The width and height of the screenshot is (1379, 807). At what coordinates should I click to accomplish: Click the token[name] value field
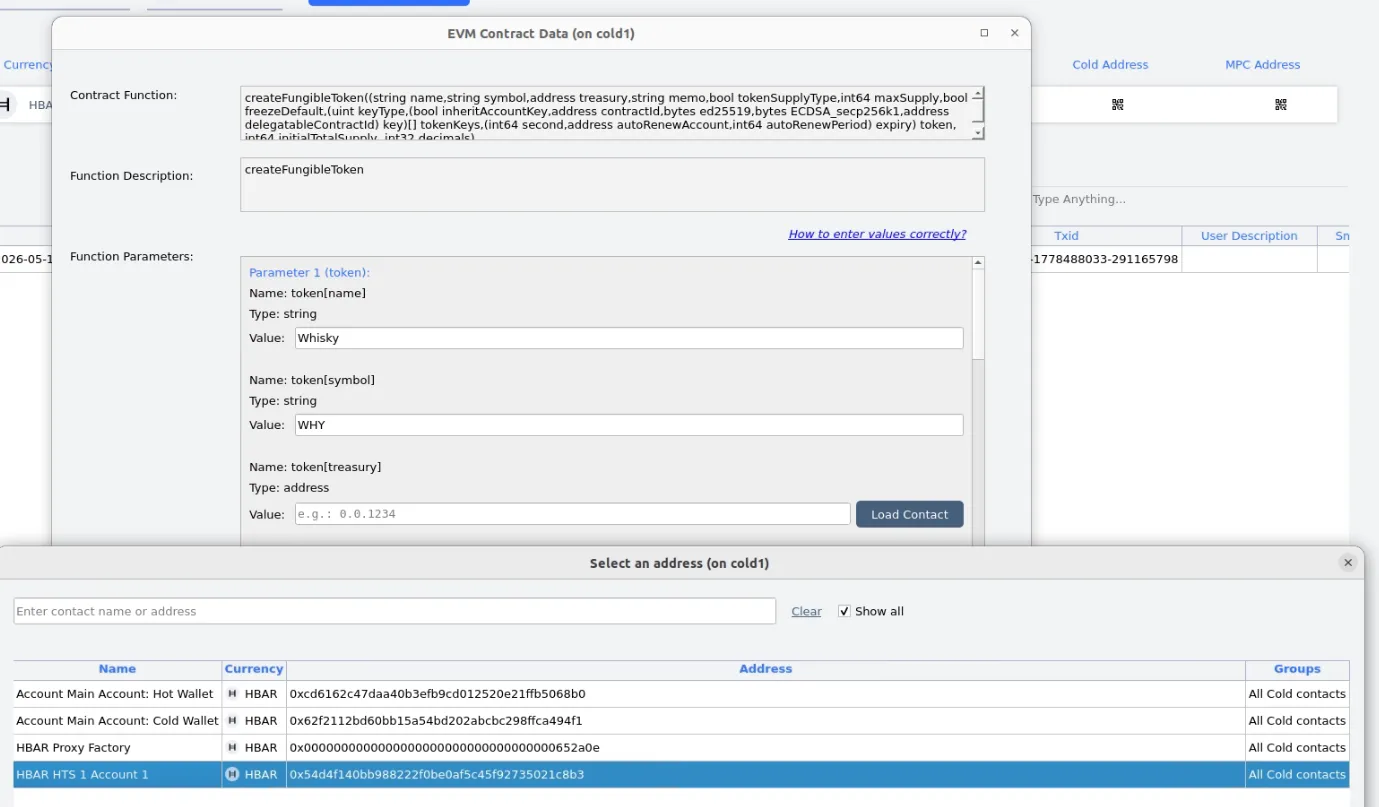point(629,338)
